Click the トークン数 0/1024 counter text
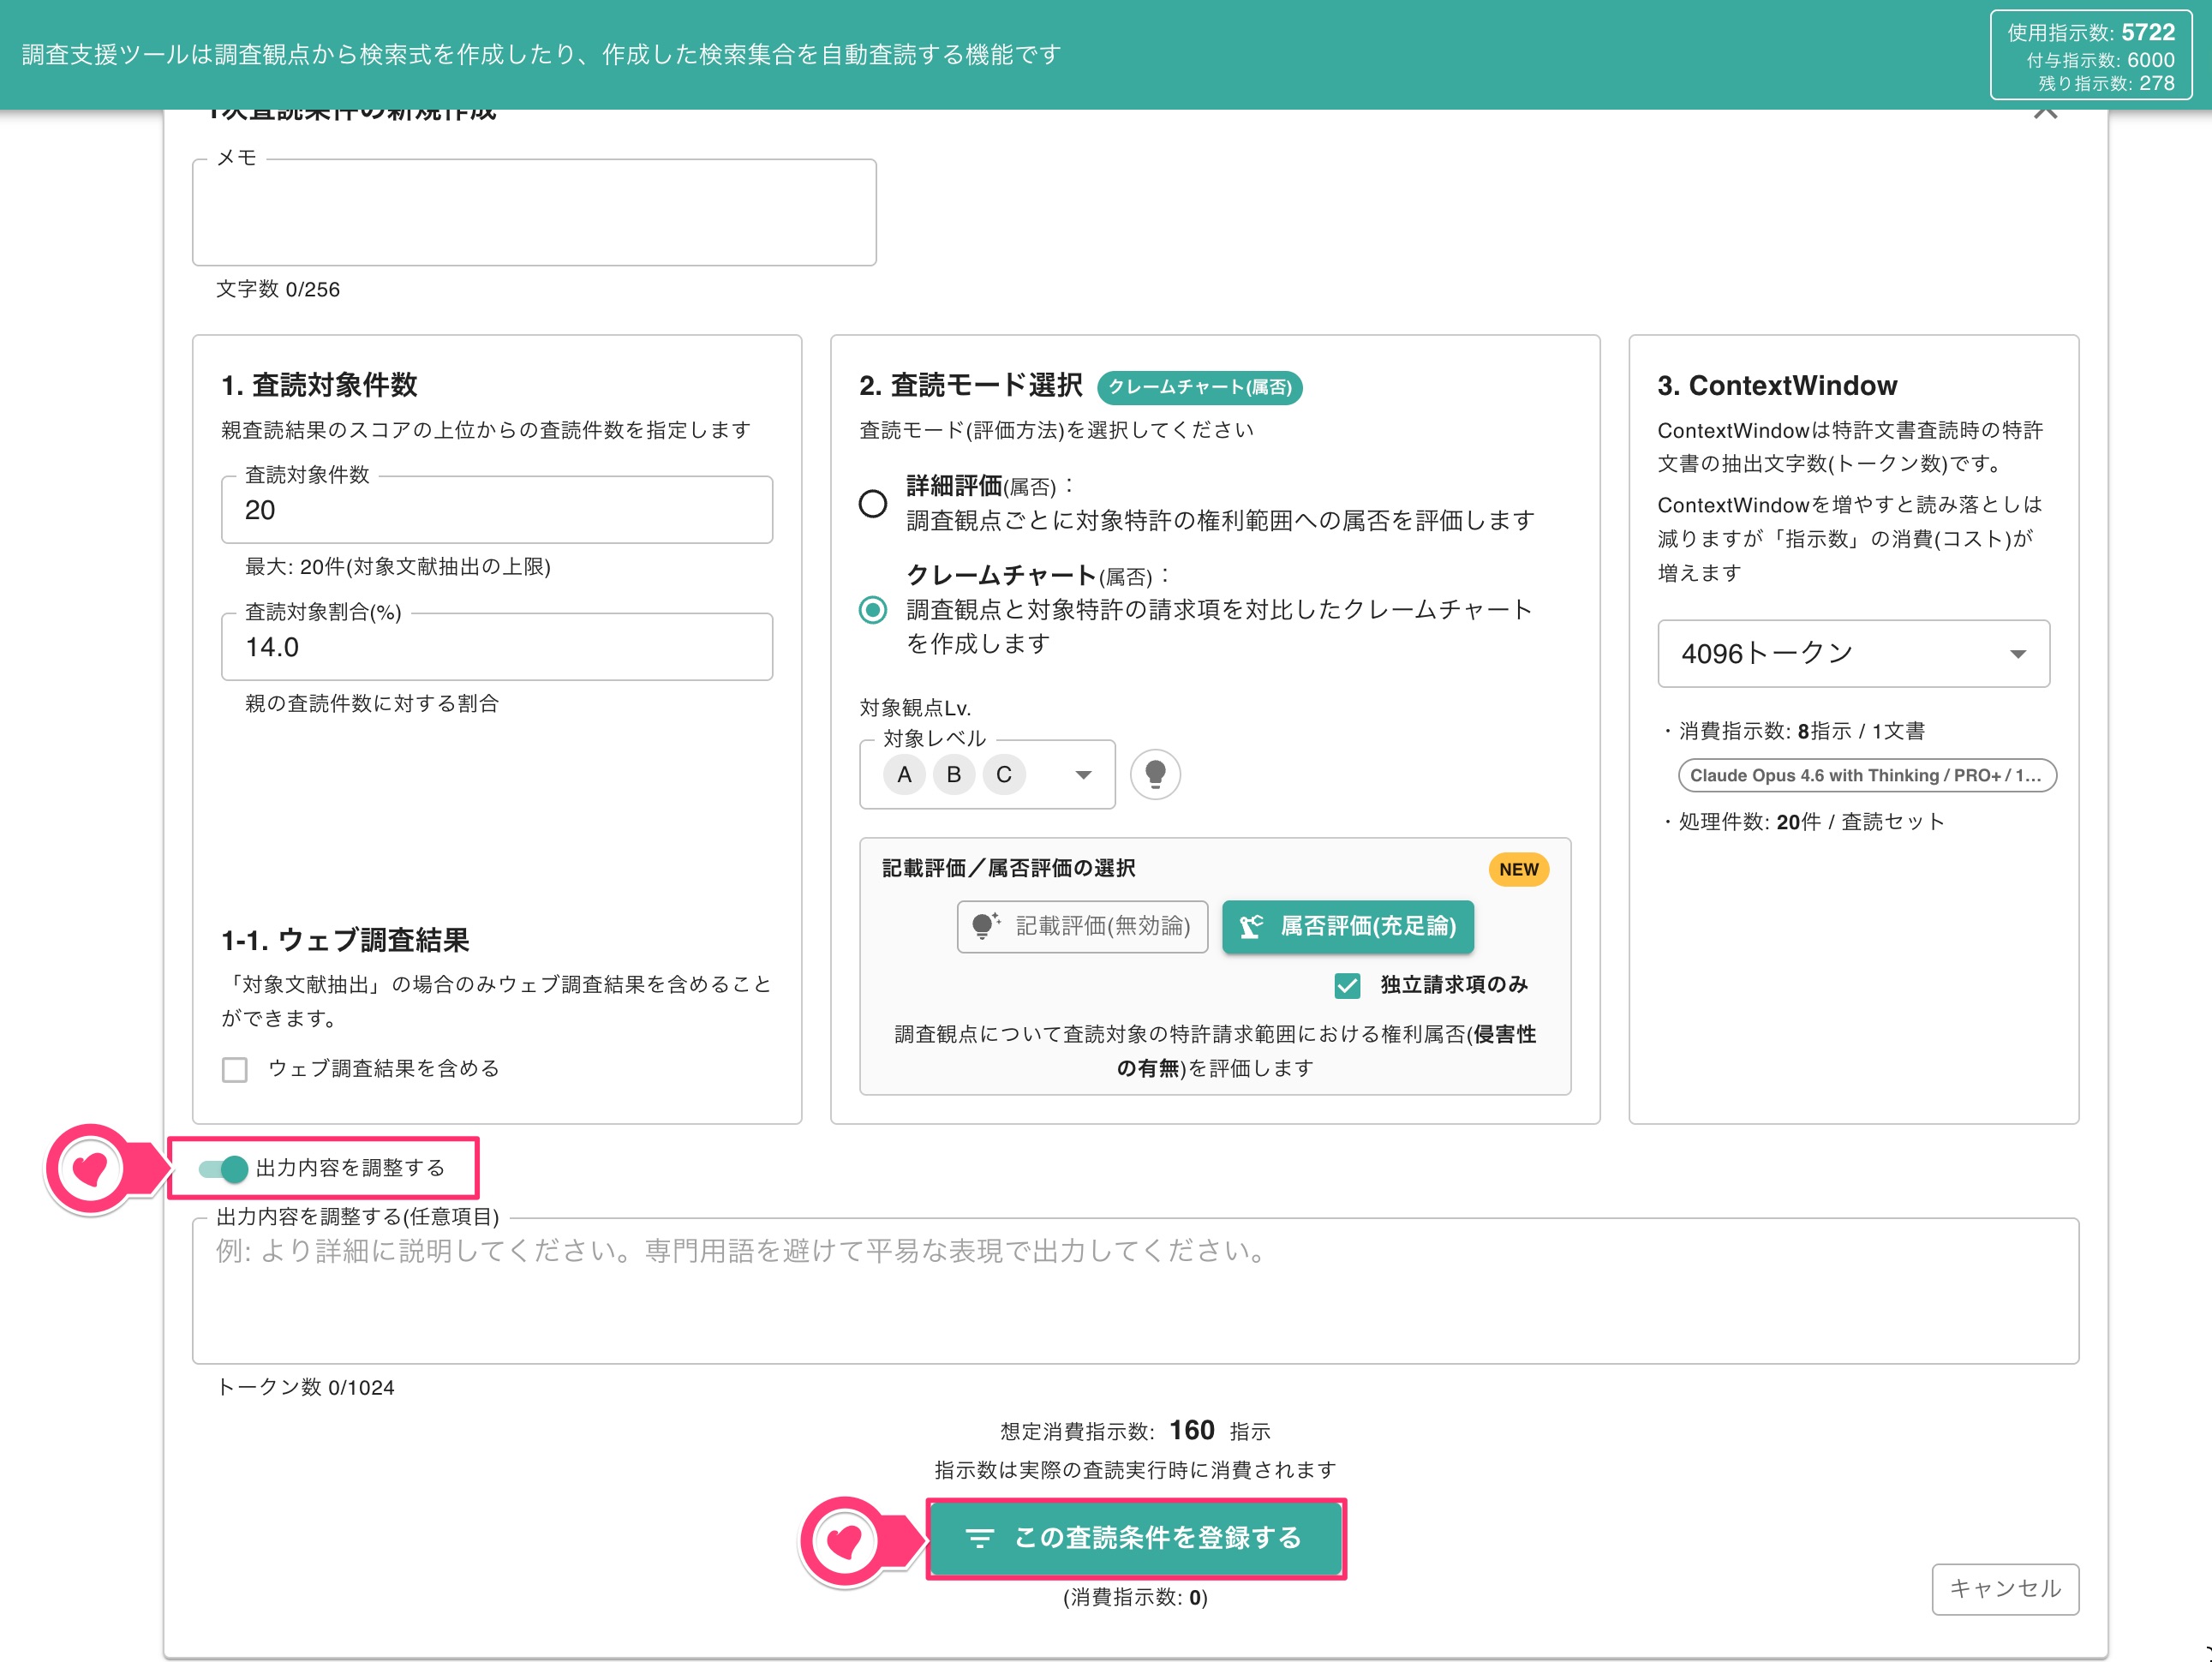This screenshot has height=1662, width=2212. pyautogui.click(x=306, y=1387)
